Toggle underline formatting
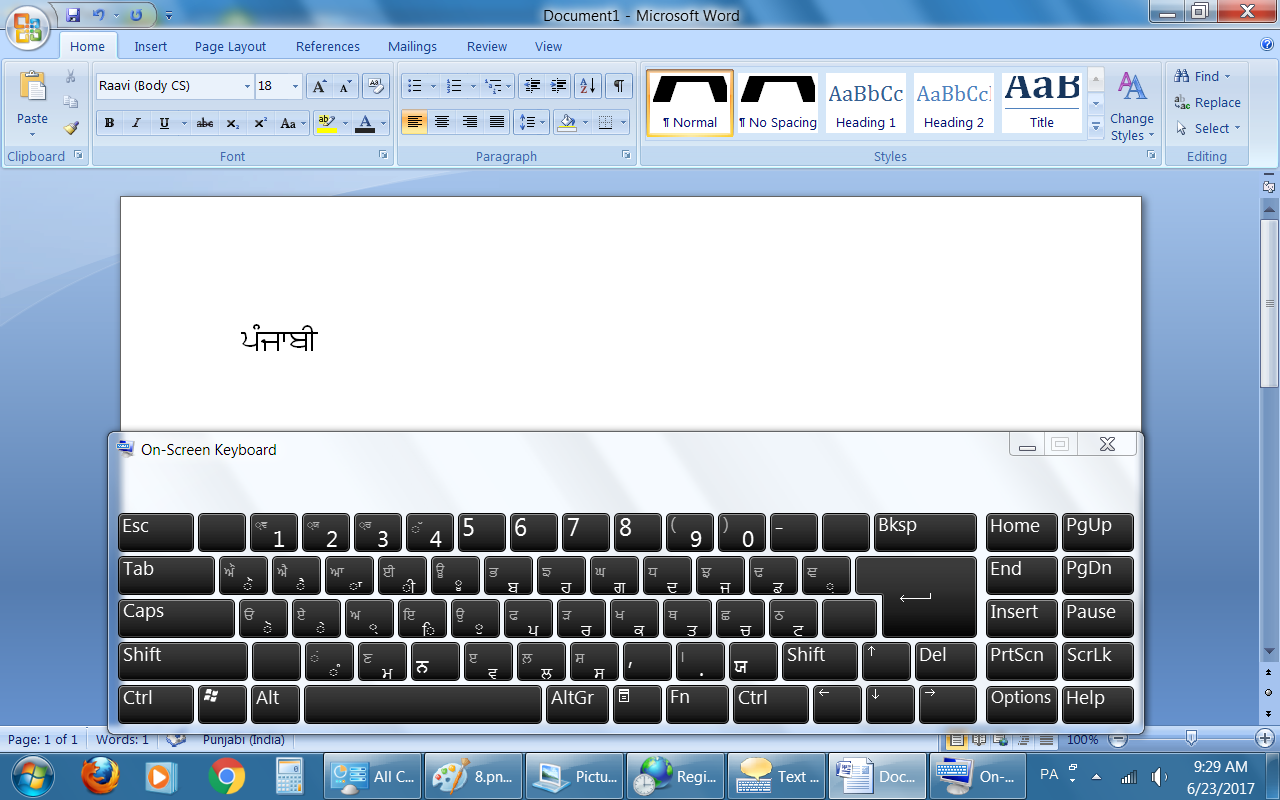Viewport: 1280px width, 800px height. [160, 123]
